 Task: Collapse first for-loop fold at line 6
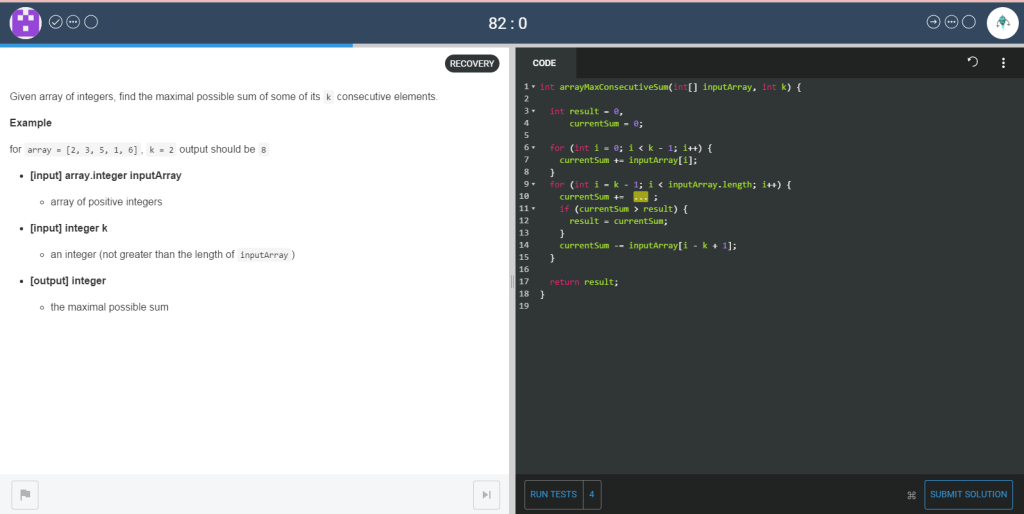click(534, 148)
